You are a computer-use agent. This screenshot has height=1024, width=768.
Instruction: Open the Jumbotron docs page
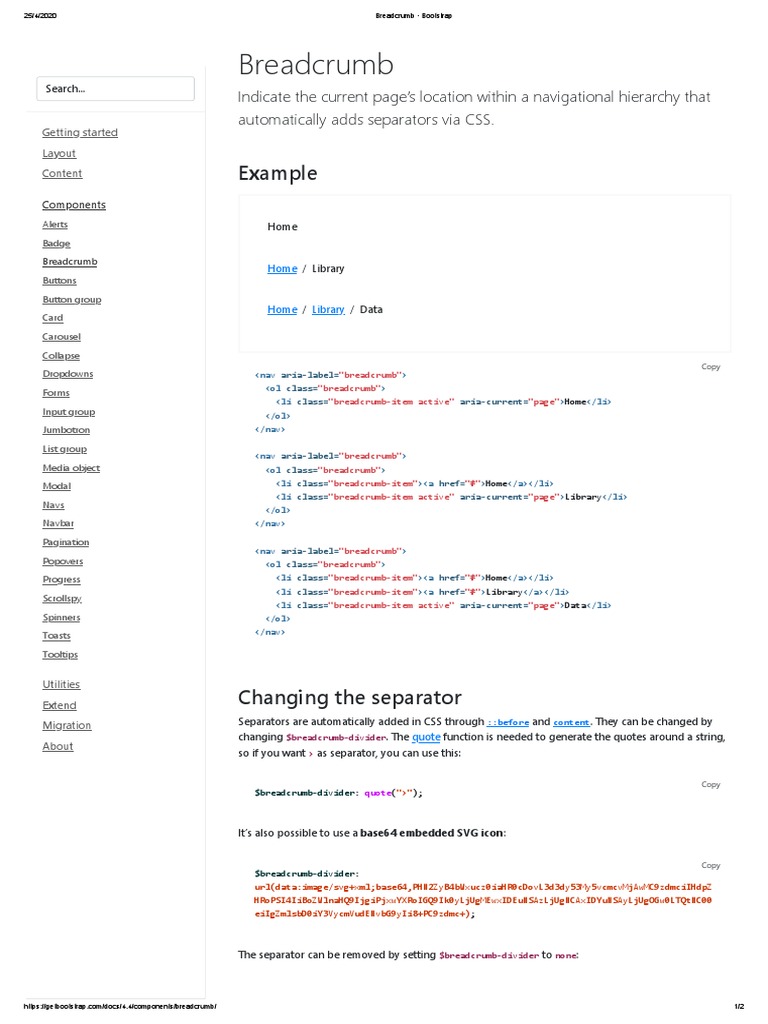pos(66,430)
